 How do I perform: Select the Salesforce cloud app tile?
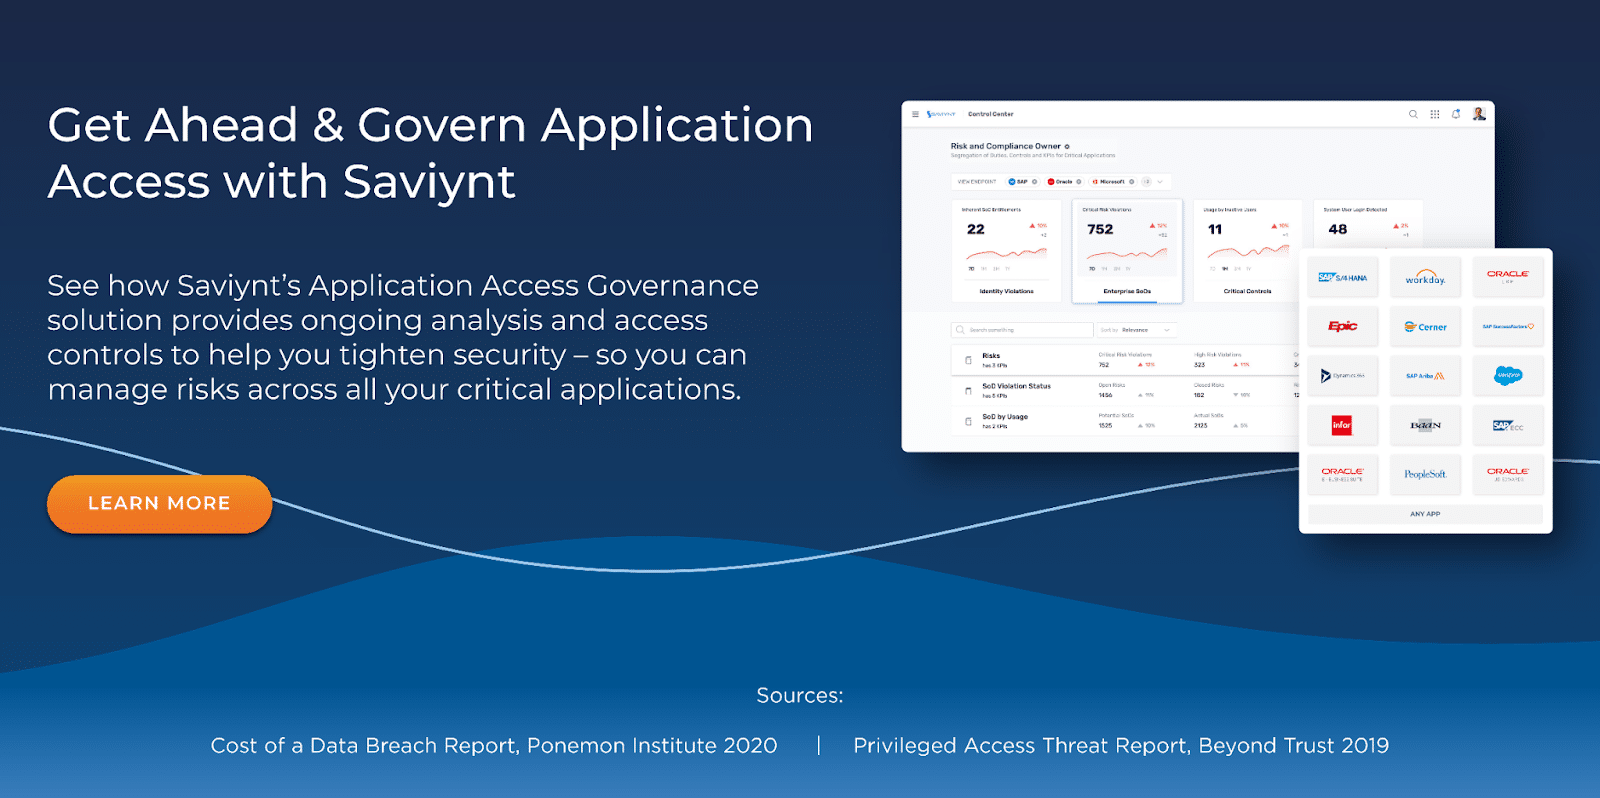point(1508,375)
